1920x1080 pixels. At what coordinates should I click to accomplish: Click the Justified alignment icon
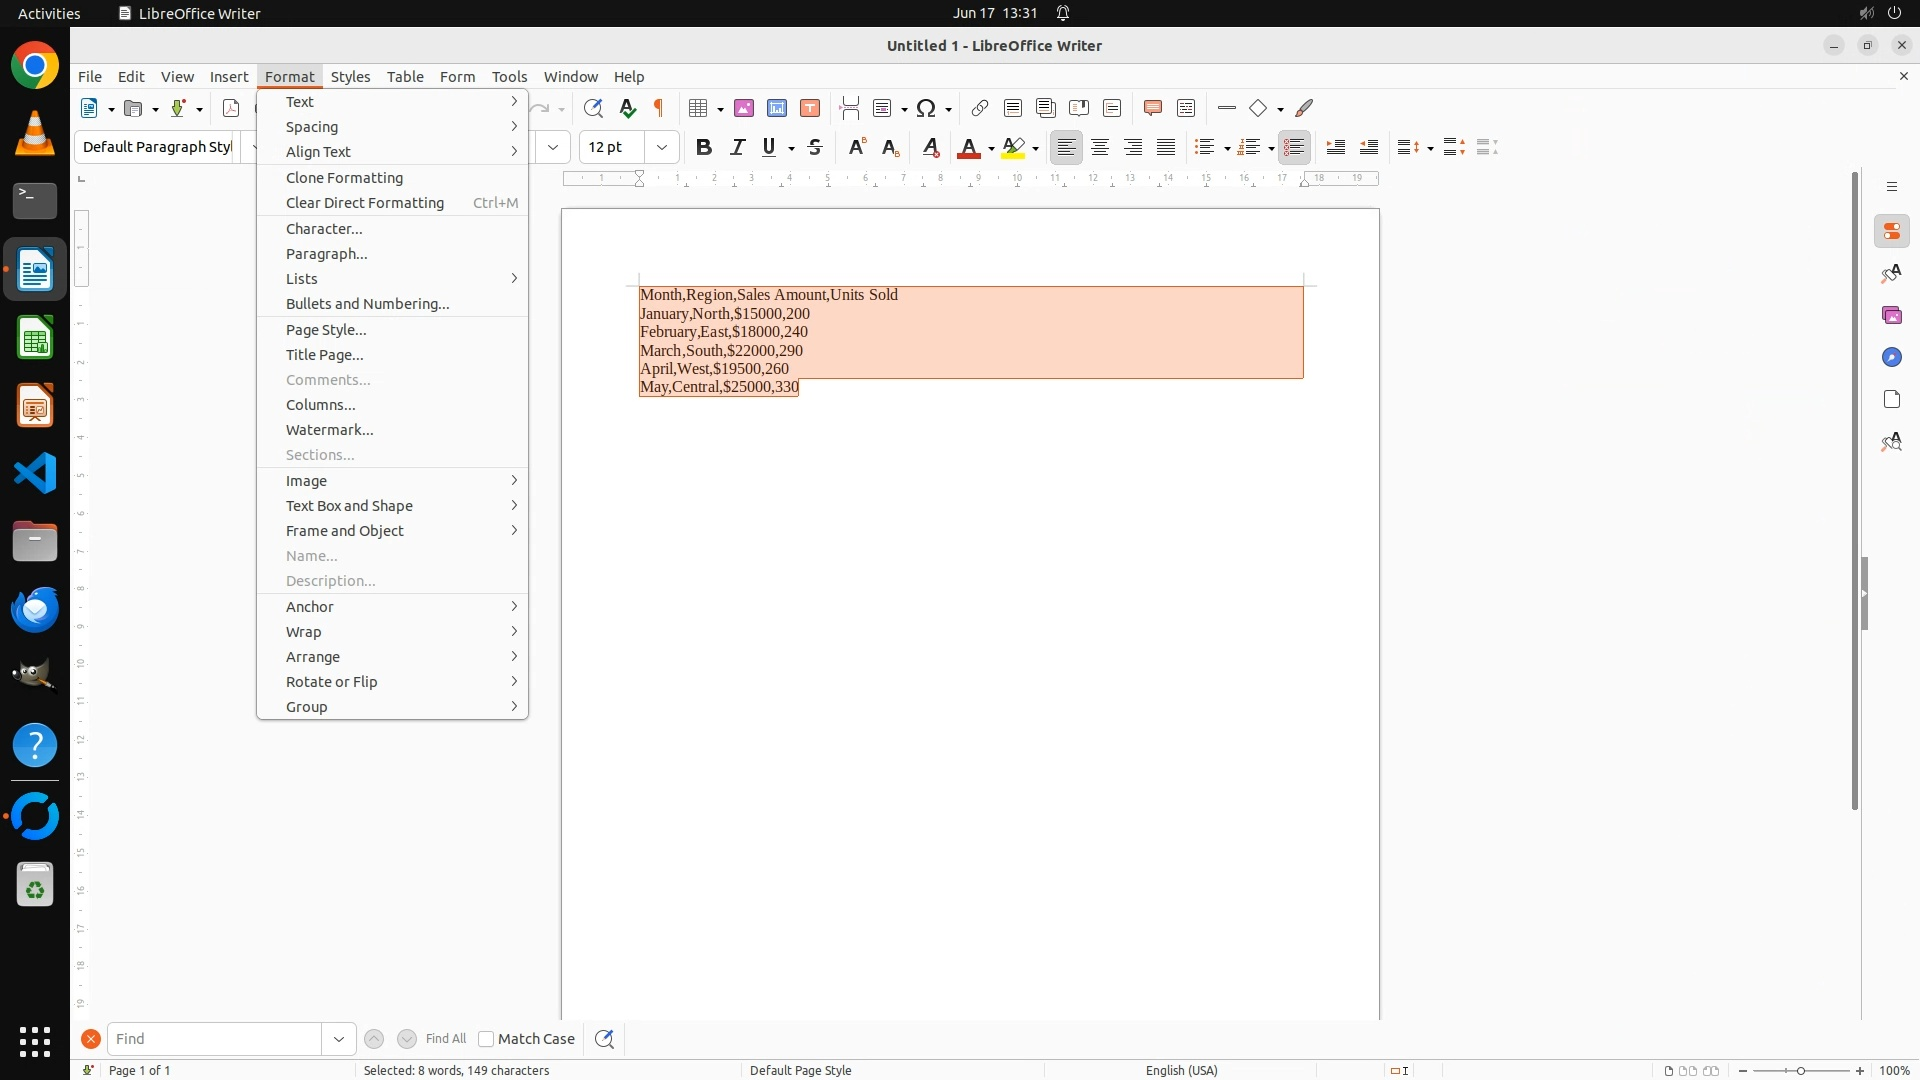1166,147
